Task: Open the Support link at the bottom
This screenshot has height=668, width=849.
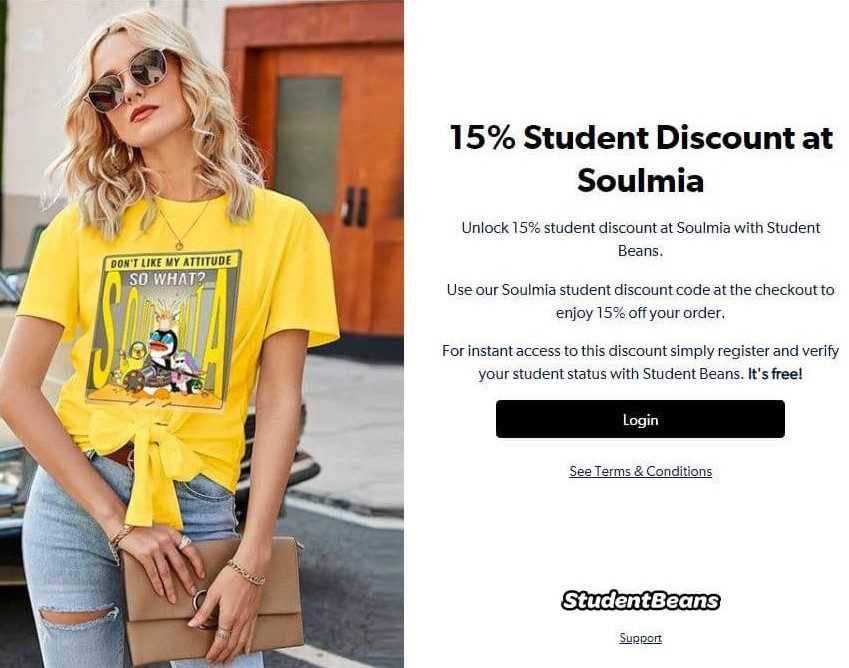Action: (x=641, y=638)
